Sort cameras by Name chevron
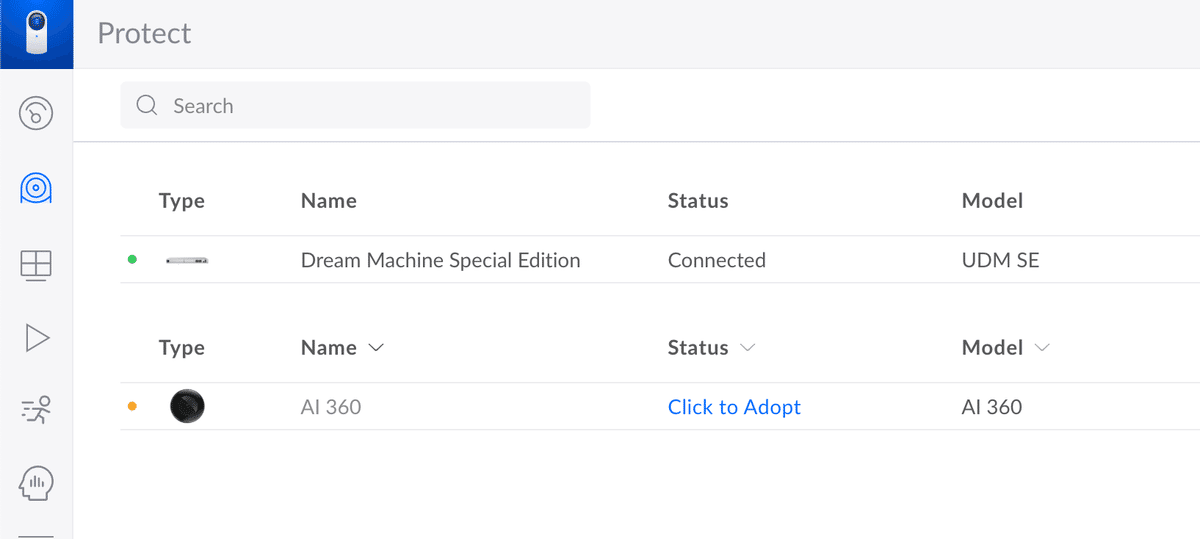This screenshot has width=1200, height=539. click(x=376, y=348)
